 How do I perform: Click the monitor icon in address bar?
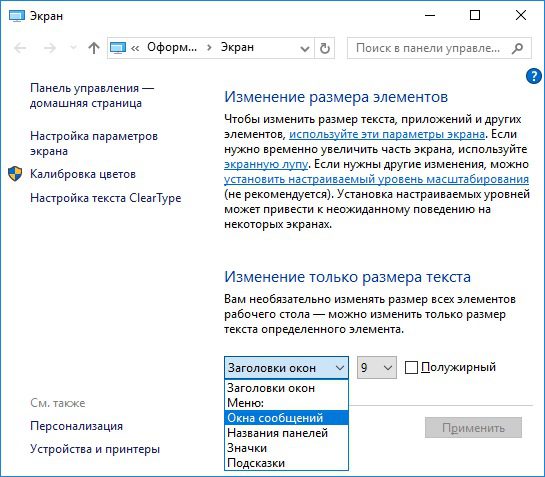(x=118, y=48)
